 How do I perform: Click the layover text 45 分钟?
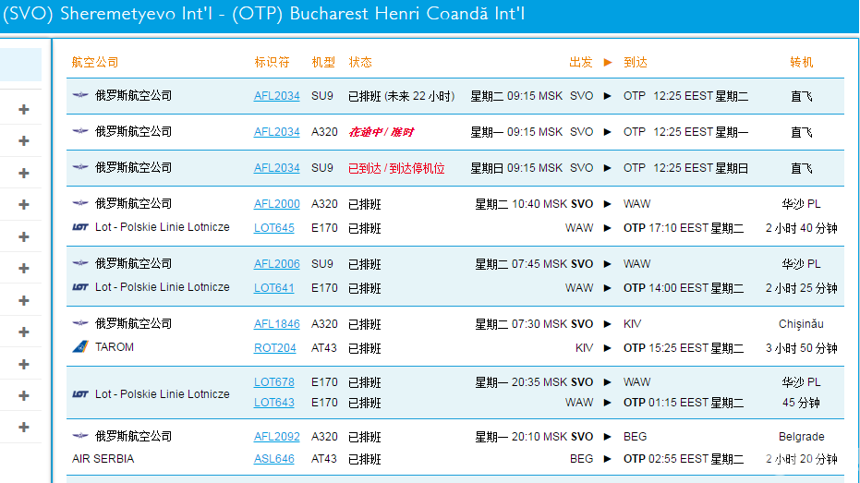point(801,402)
